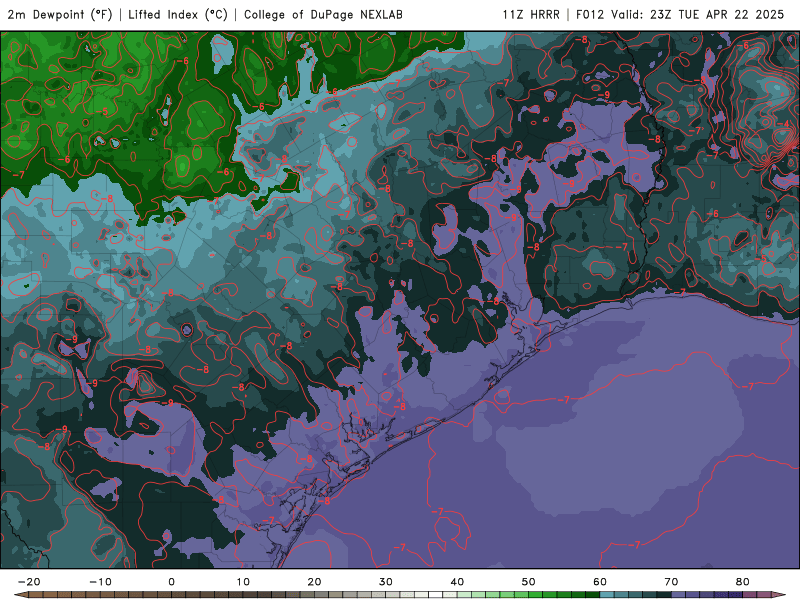
Task: Click the 20 label on the color scale
Action: click(314, 582)
